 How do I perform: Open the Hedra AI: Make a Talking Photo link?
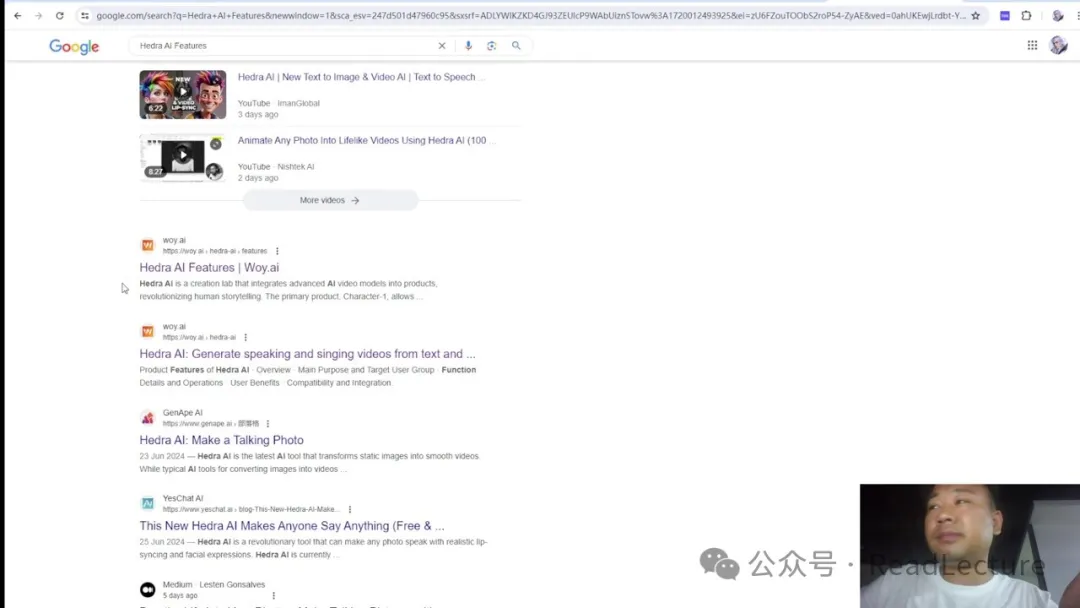click(221, 440)
